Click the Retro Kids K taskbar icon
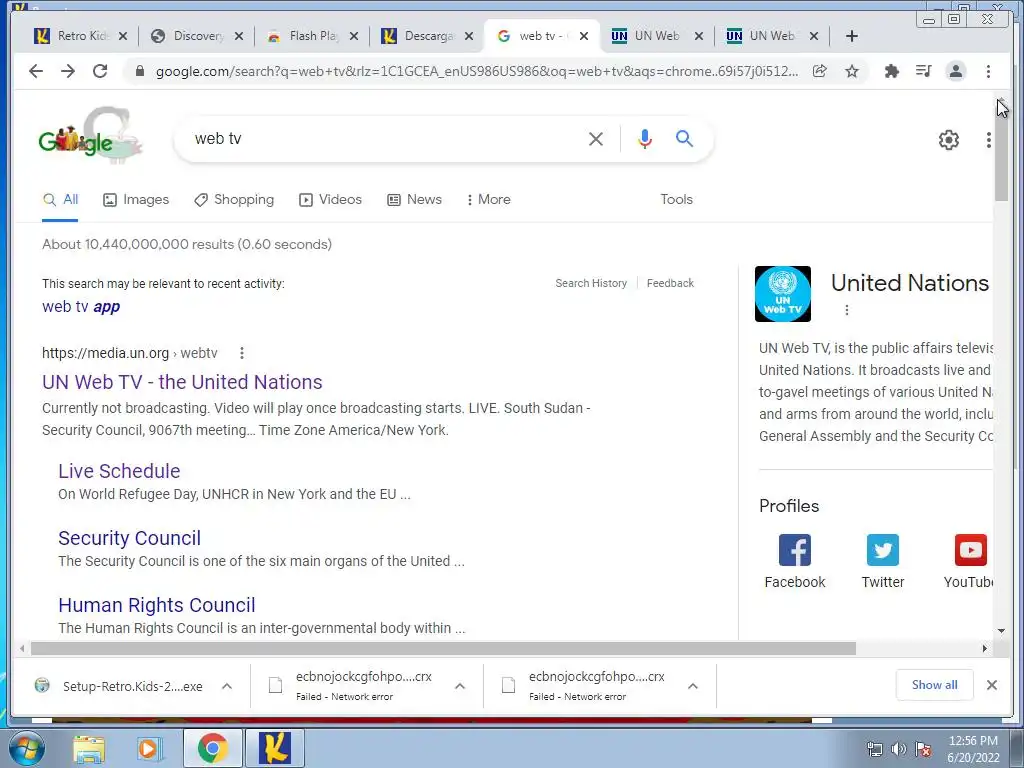Screen dimensions: 1024x768 point(275,748)
